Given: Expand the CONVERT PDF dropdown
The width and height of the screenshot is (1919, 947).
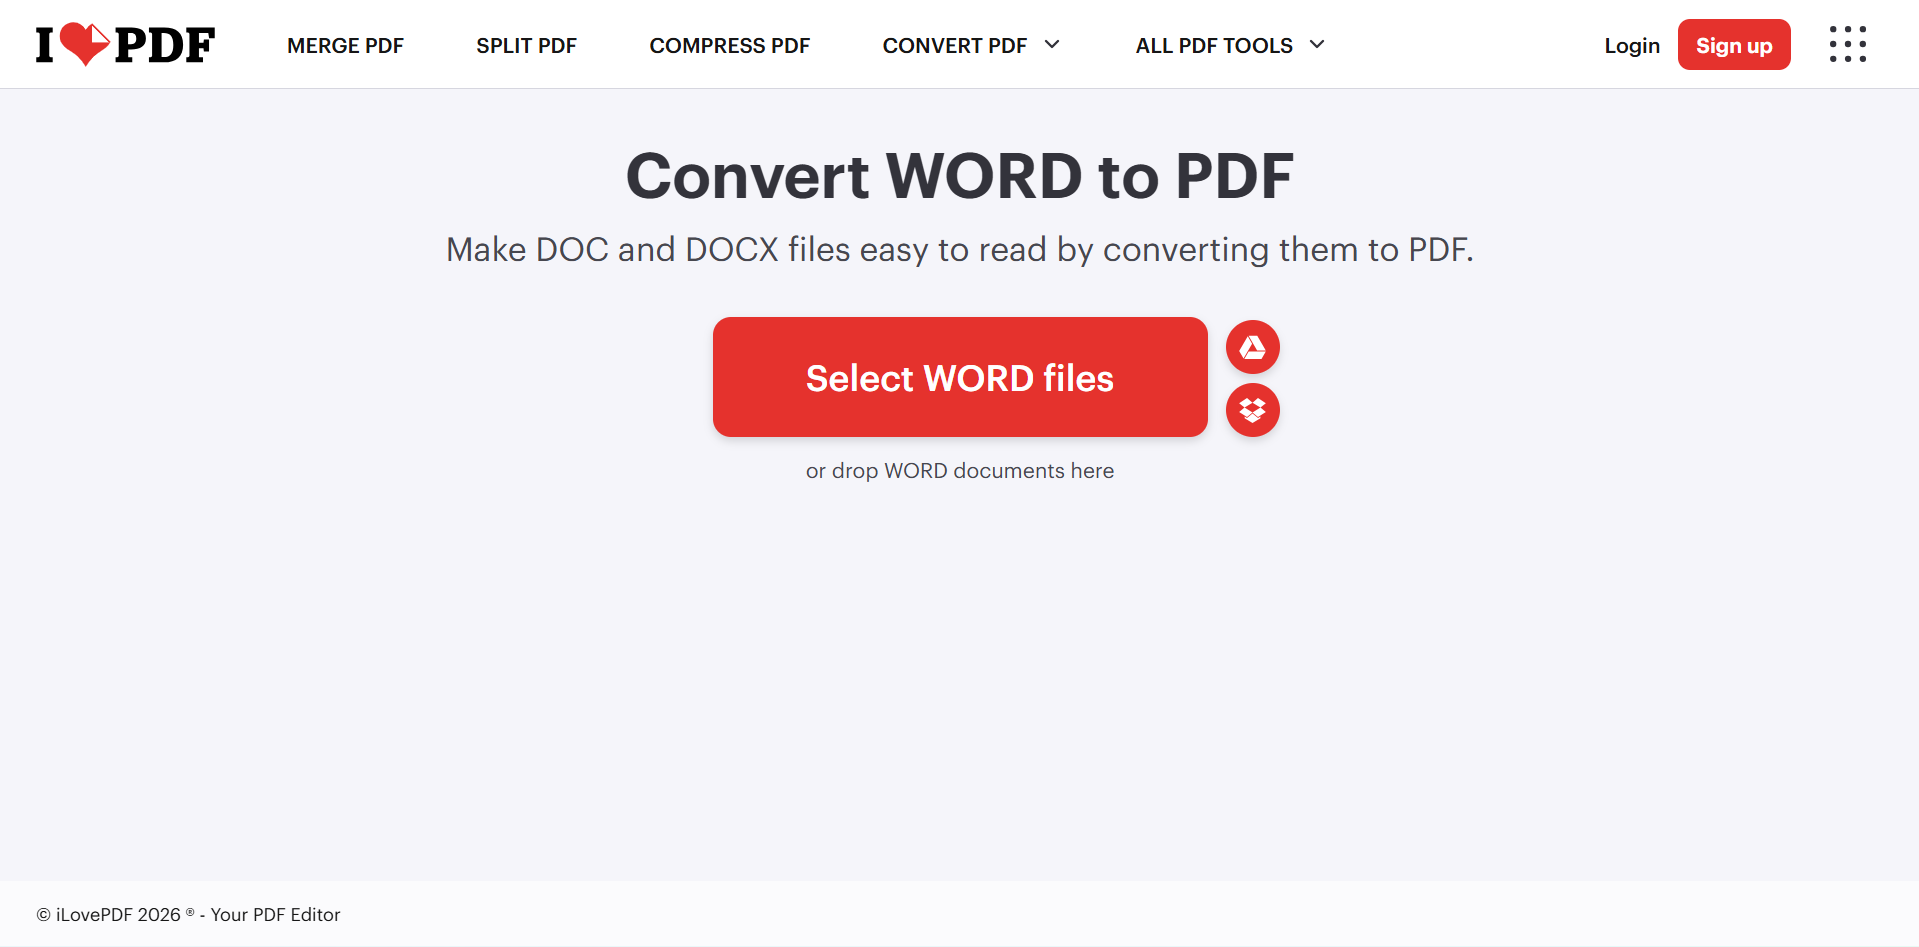Looking at the screenshot, I should pyautogui.click(x=971, y=46).
